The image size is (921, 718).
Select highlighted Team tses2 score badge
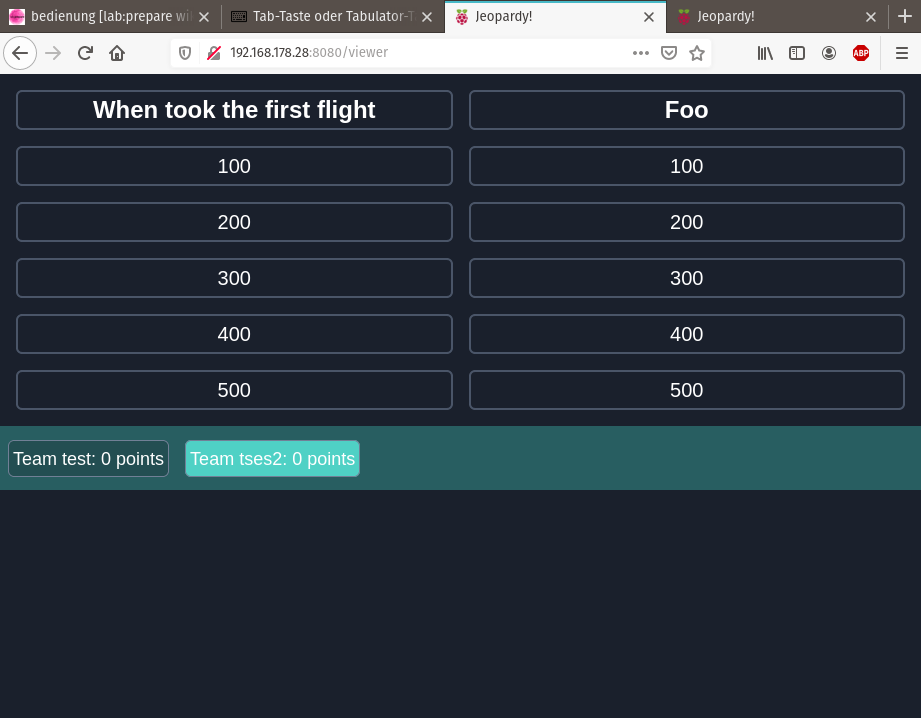[273, 458]
